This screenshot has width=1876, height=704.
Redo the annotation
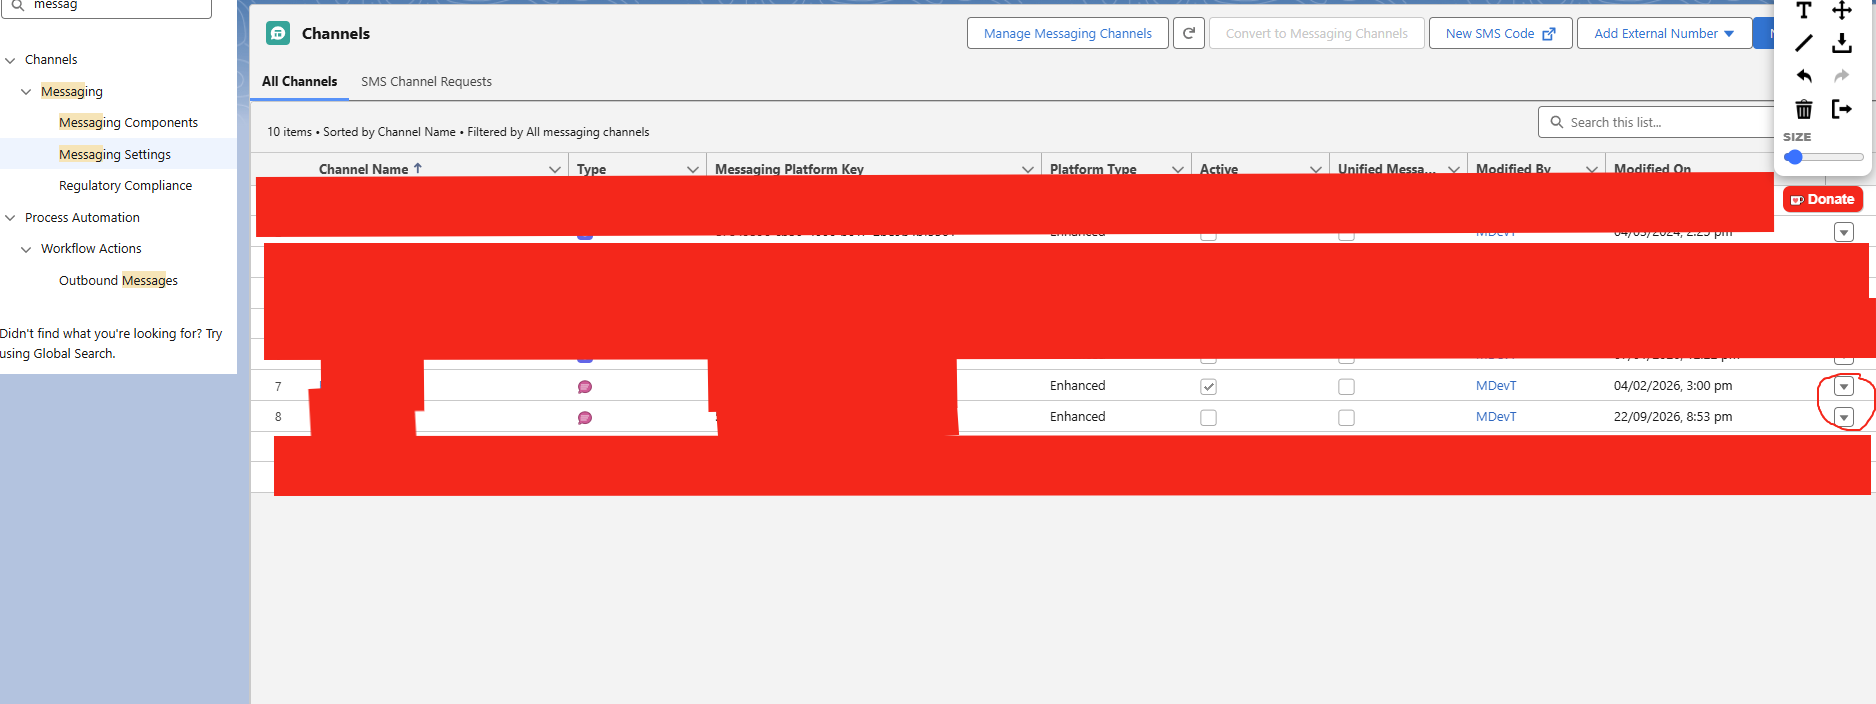pyautogui.click(x=1842, y=76)
